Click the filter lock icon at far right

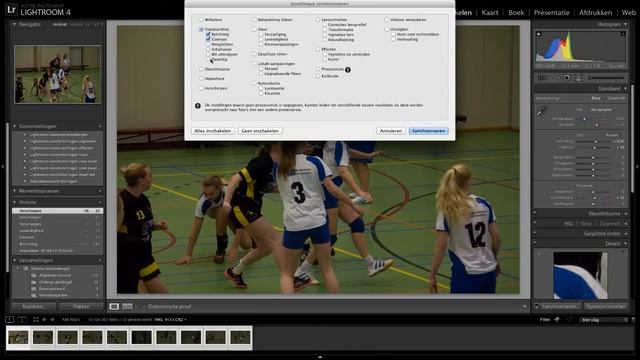[x=633, y=320]
